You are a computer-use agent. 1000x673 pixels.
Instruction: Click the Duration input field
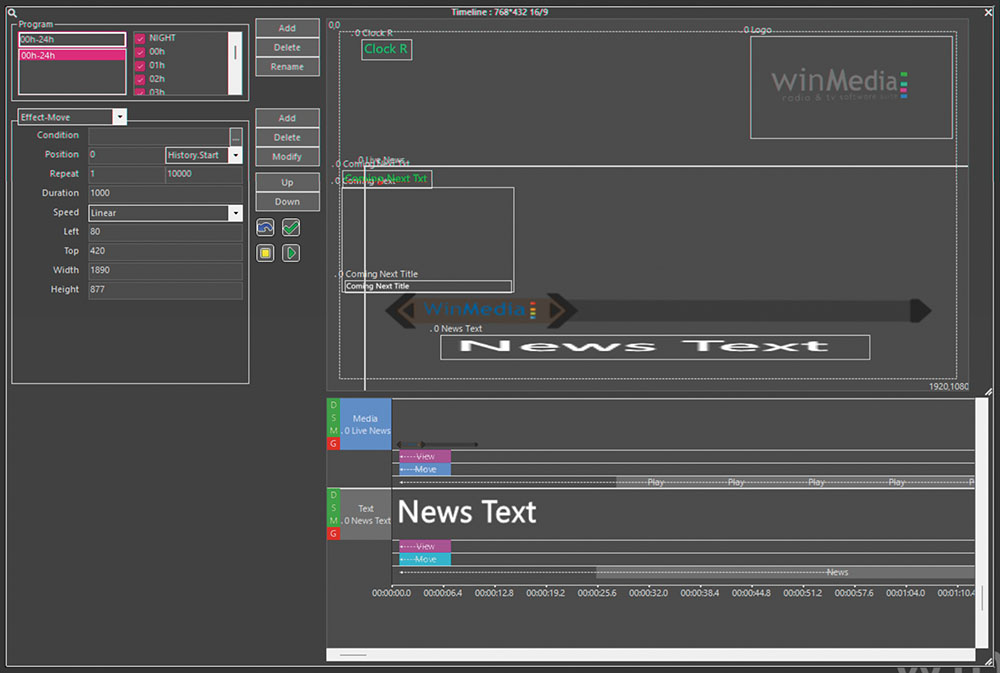pos(165,193)
